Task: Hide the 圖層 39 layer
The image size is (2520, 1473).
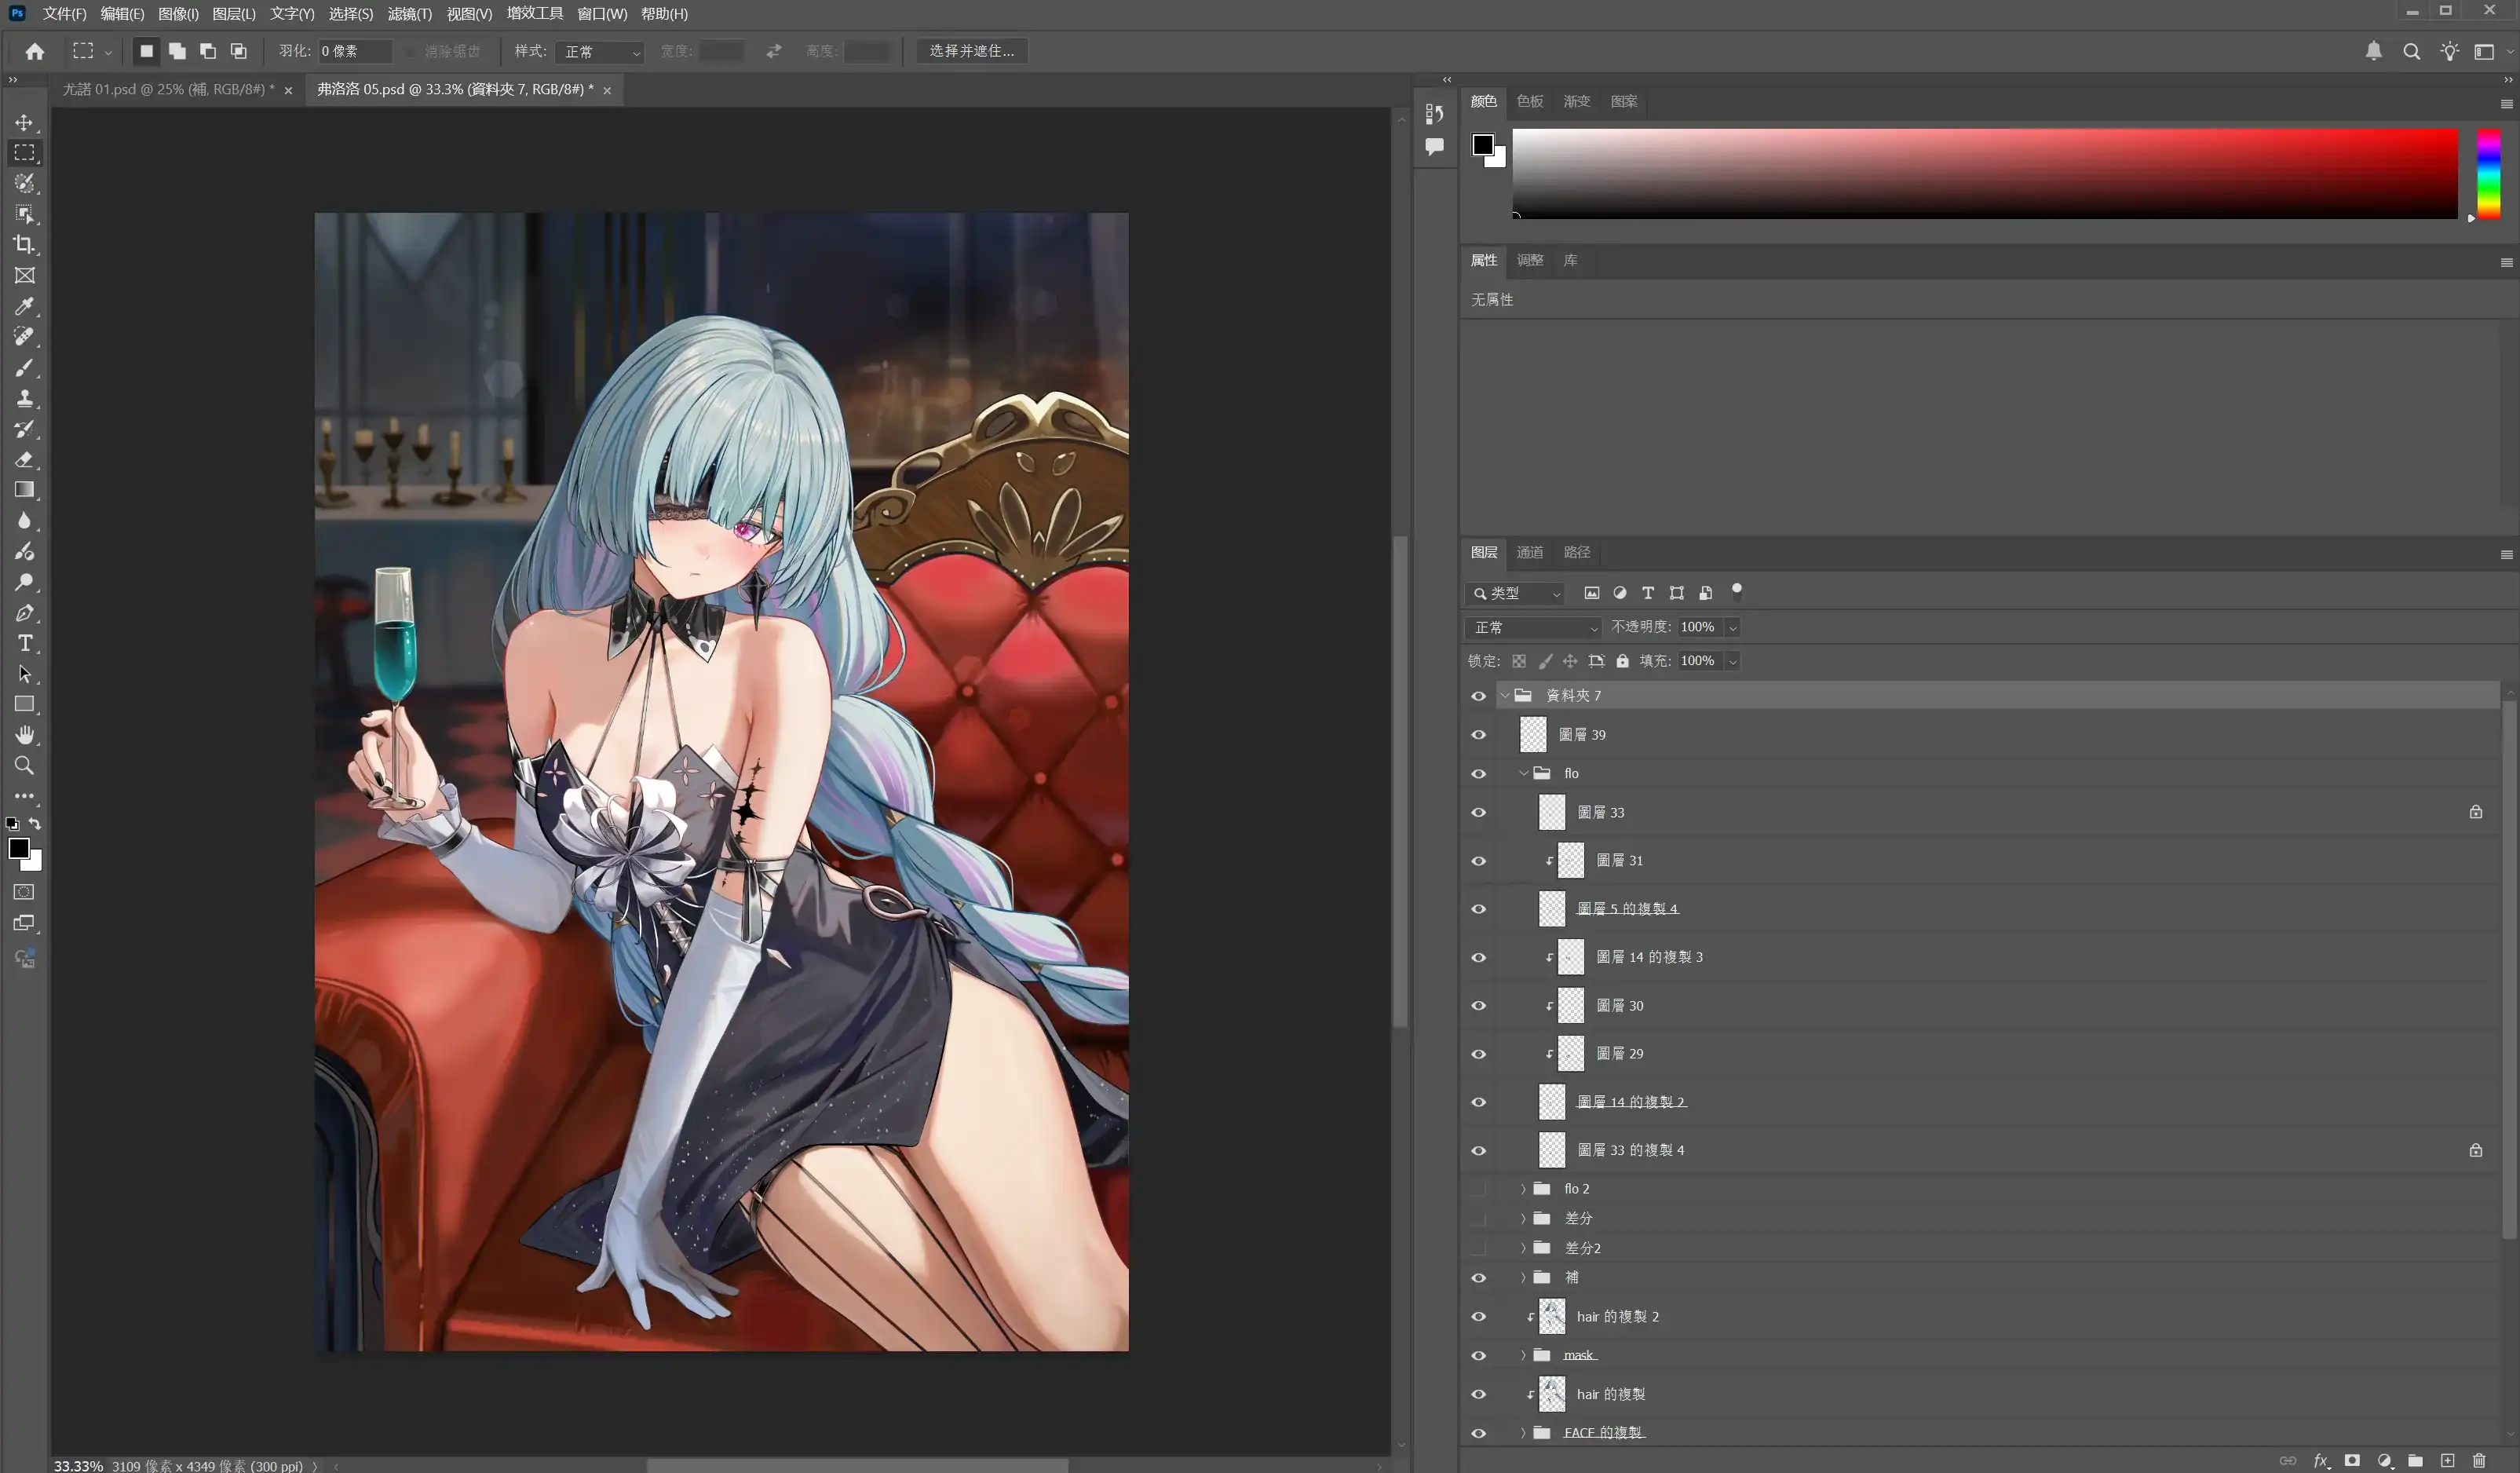Action: click(1478, 735)
